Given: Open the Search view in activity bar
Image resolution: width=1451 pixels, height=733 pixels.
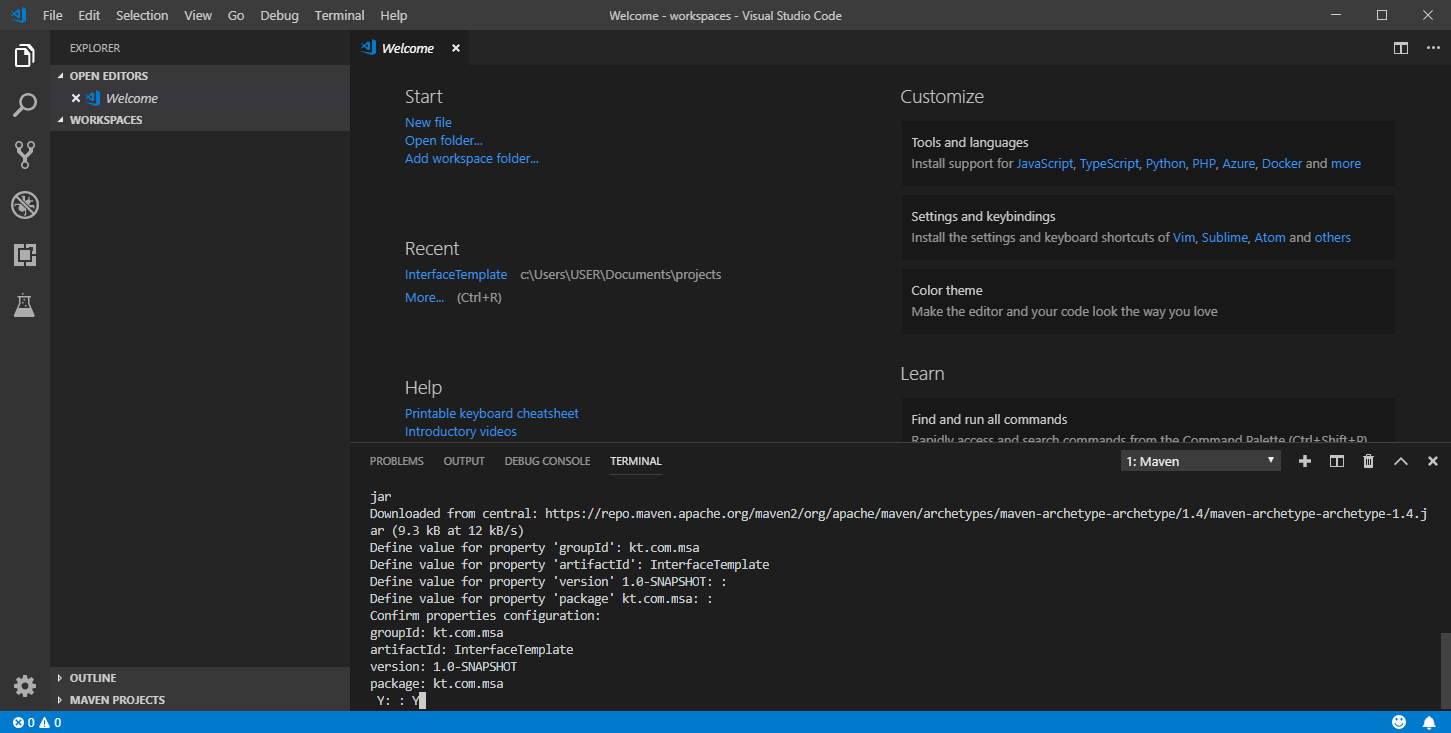Looking at the screenshot, I should tap(25, 105).
